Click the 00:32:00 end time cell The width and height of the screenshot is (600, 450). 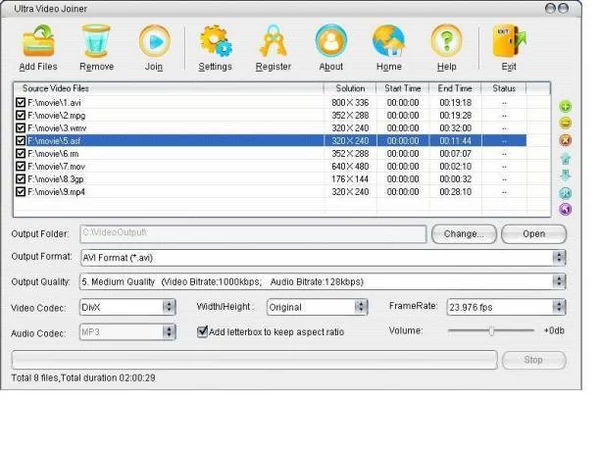[455, 128]
